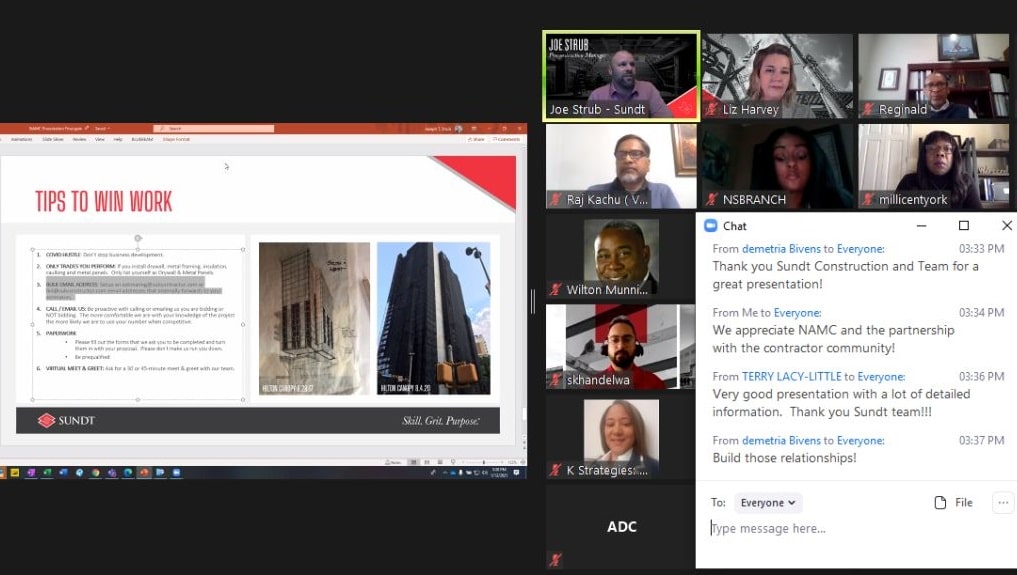1017x575 pixels.
Task: Click the PowerPoint title bar Search box
Action: [x=213, y=128]
